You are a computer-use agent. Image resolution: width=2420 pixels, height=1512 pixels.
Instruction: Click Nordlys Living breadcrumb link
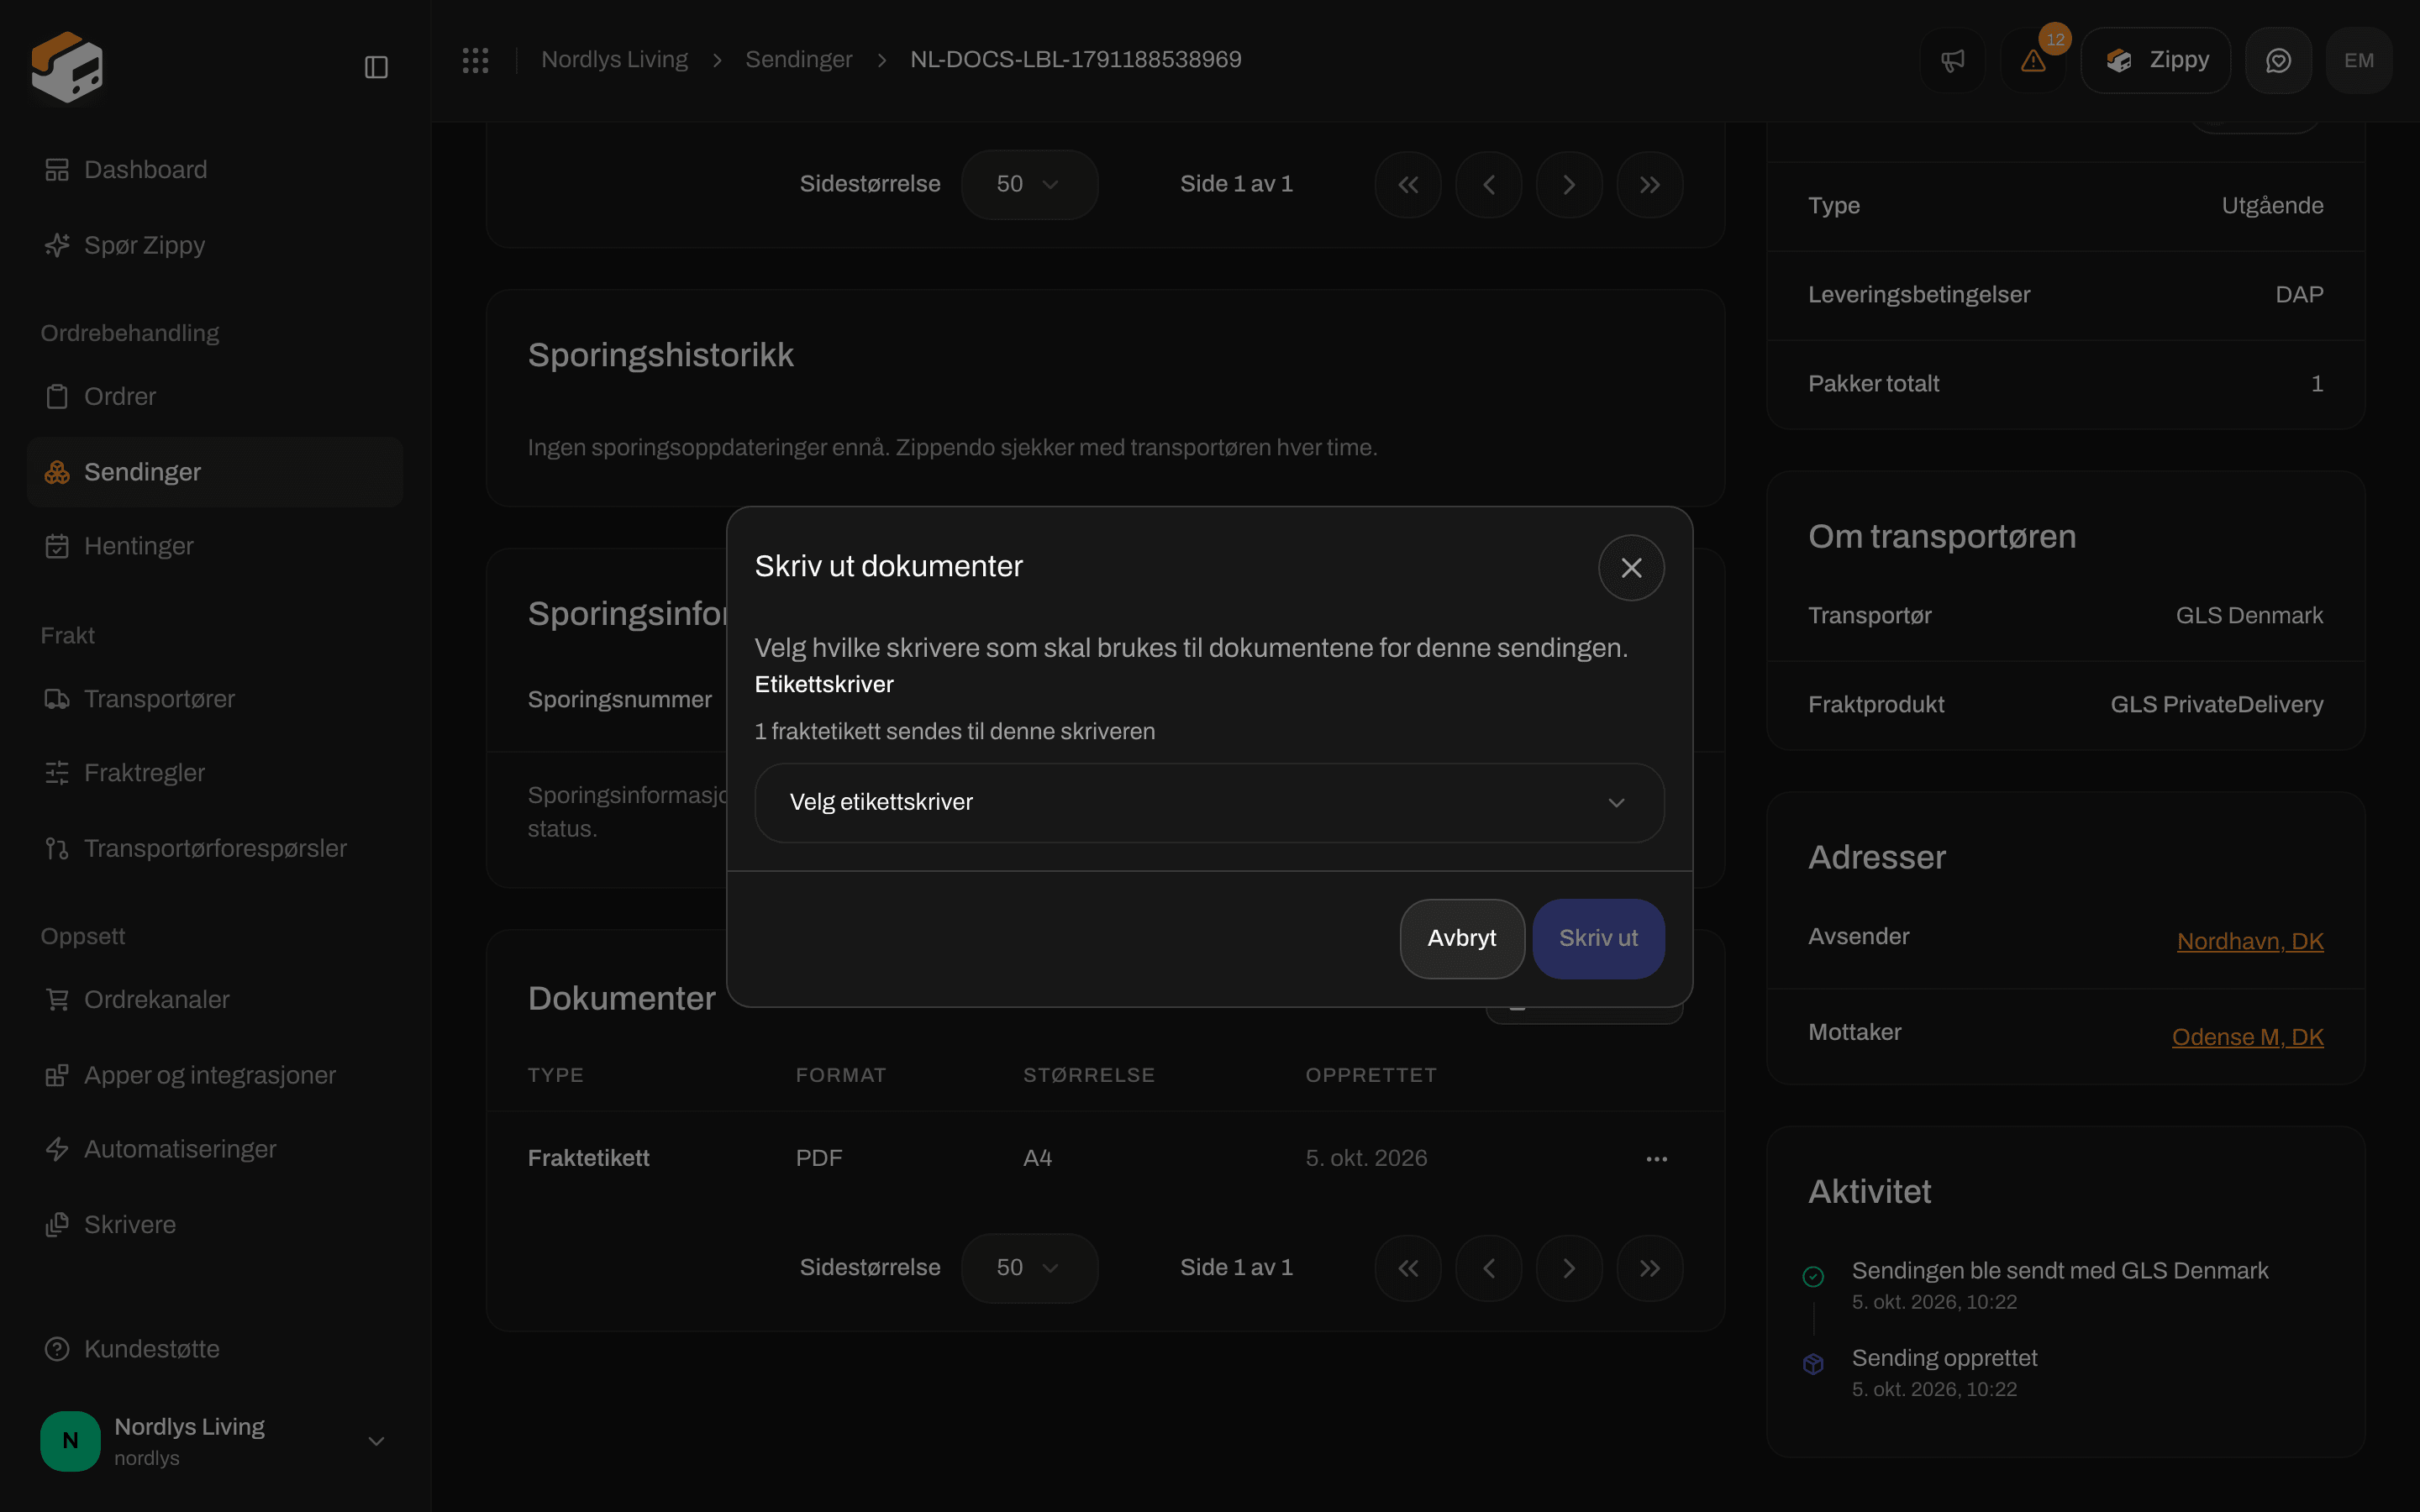pos(614,60)
